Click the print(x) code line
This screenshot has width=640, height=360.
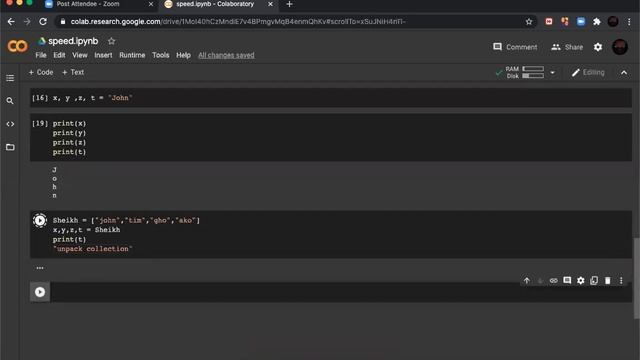pyautogui.click(x=69, y=123)
